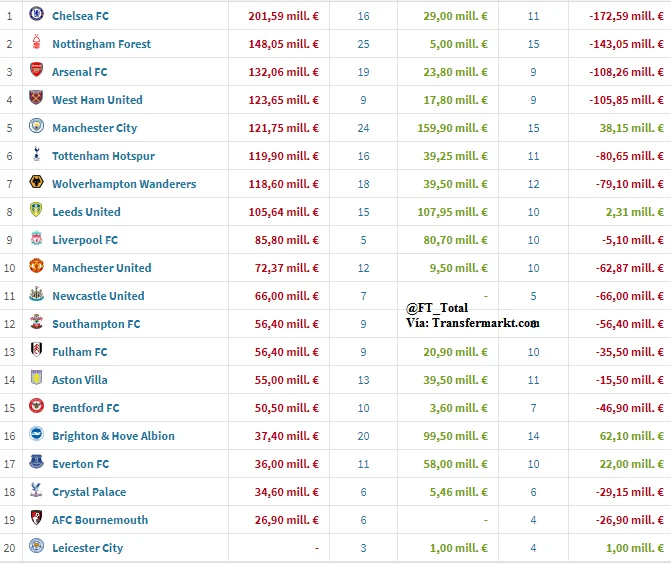Open Brighton & Hove Albion link
Image resolution: width=671 pixels, height=563 pixels.
(x=113, y=436)
